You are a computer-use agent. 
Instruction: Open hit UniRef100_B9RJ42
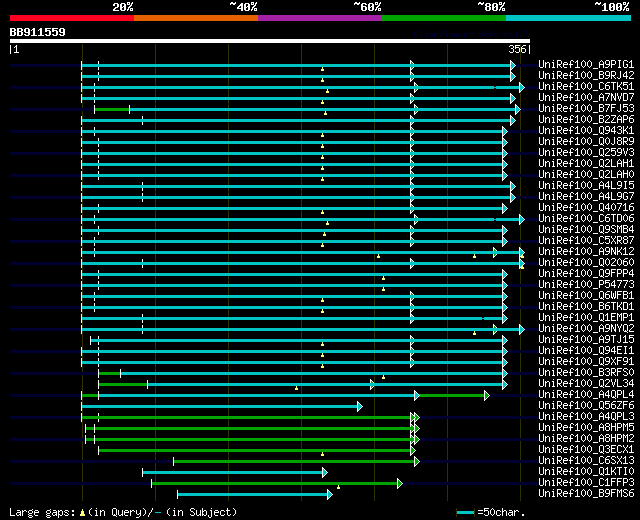586,76
